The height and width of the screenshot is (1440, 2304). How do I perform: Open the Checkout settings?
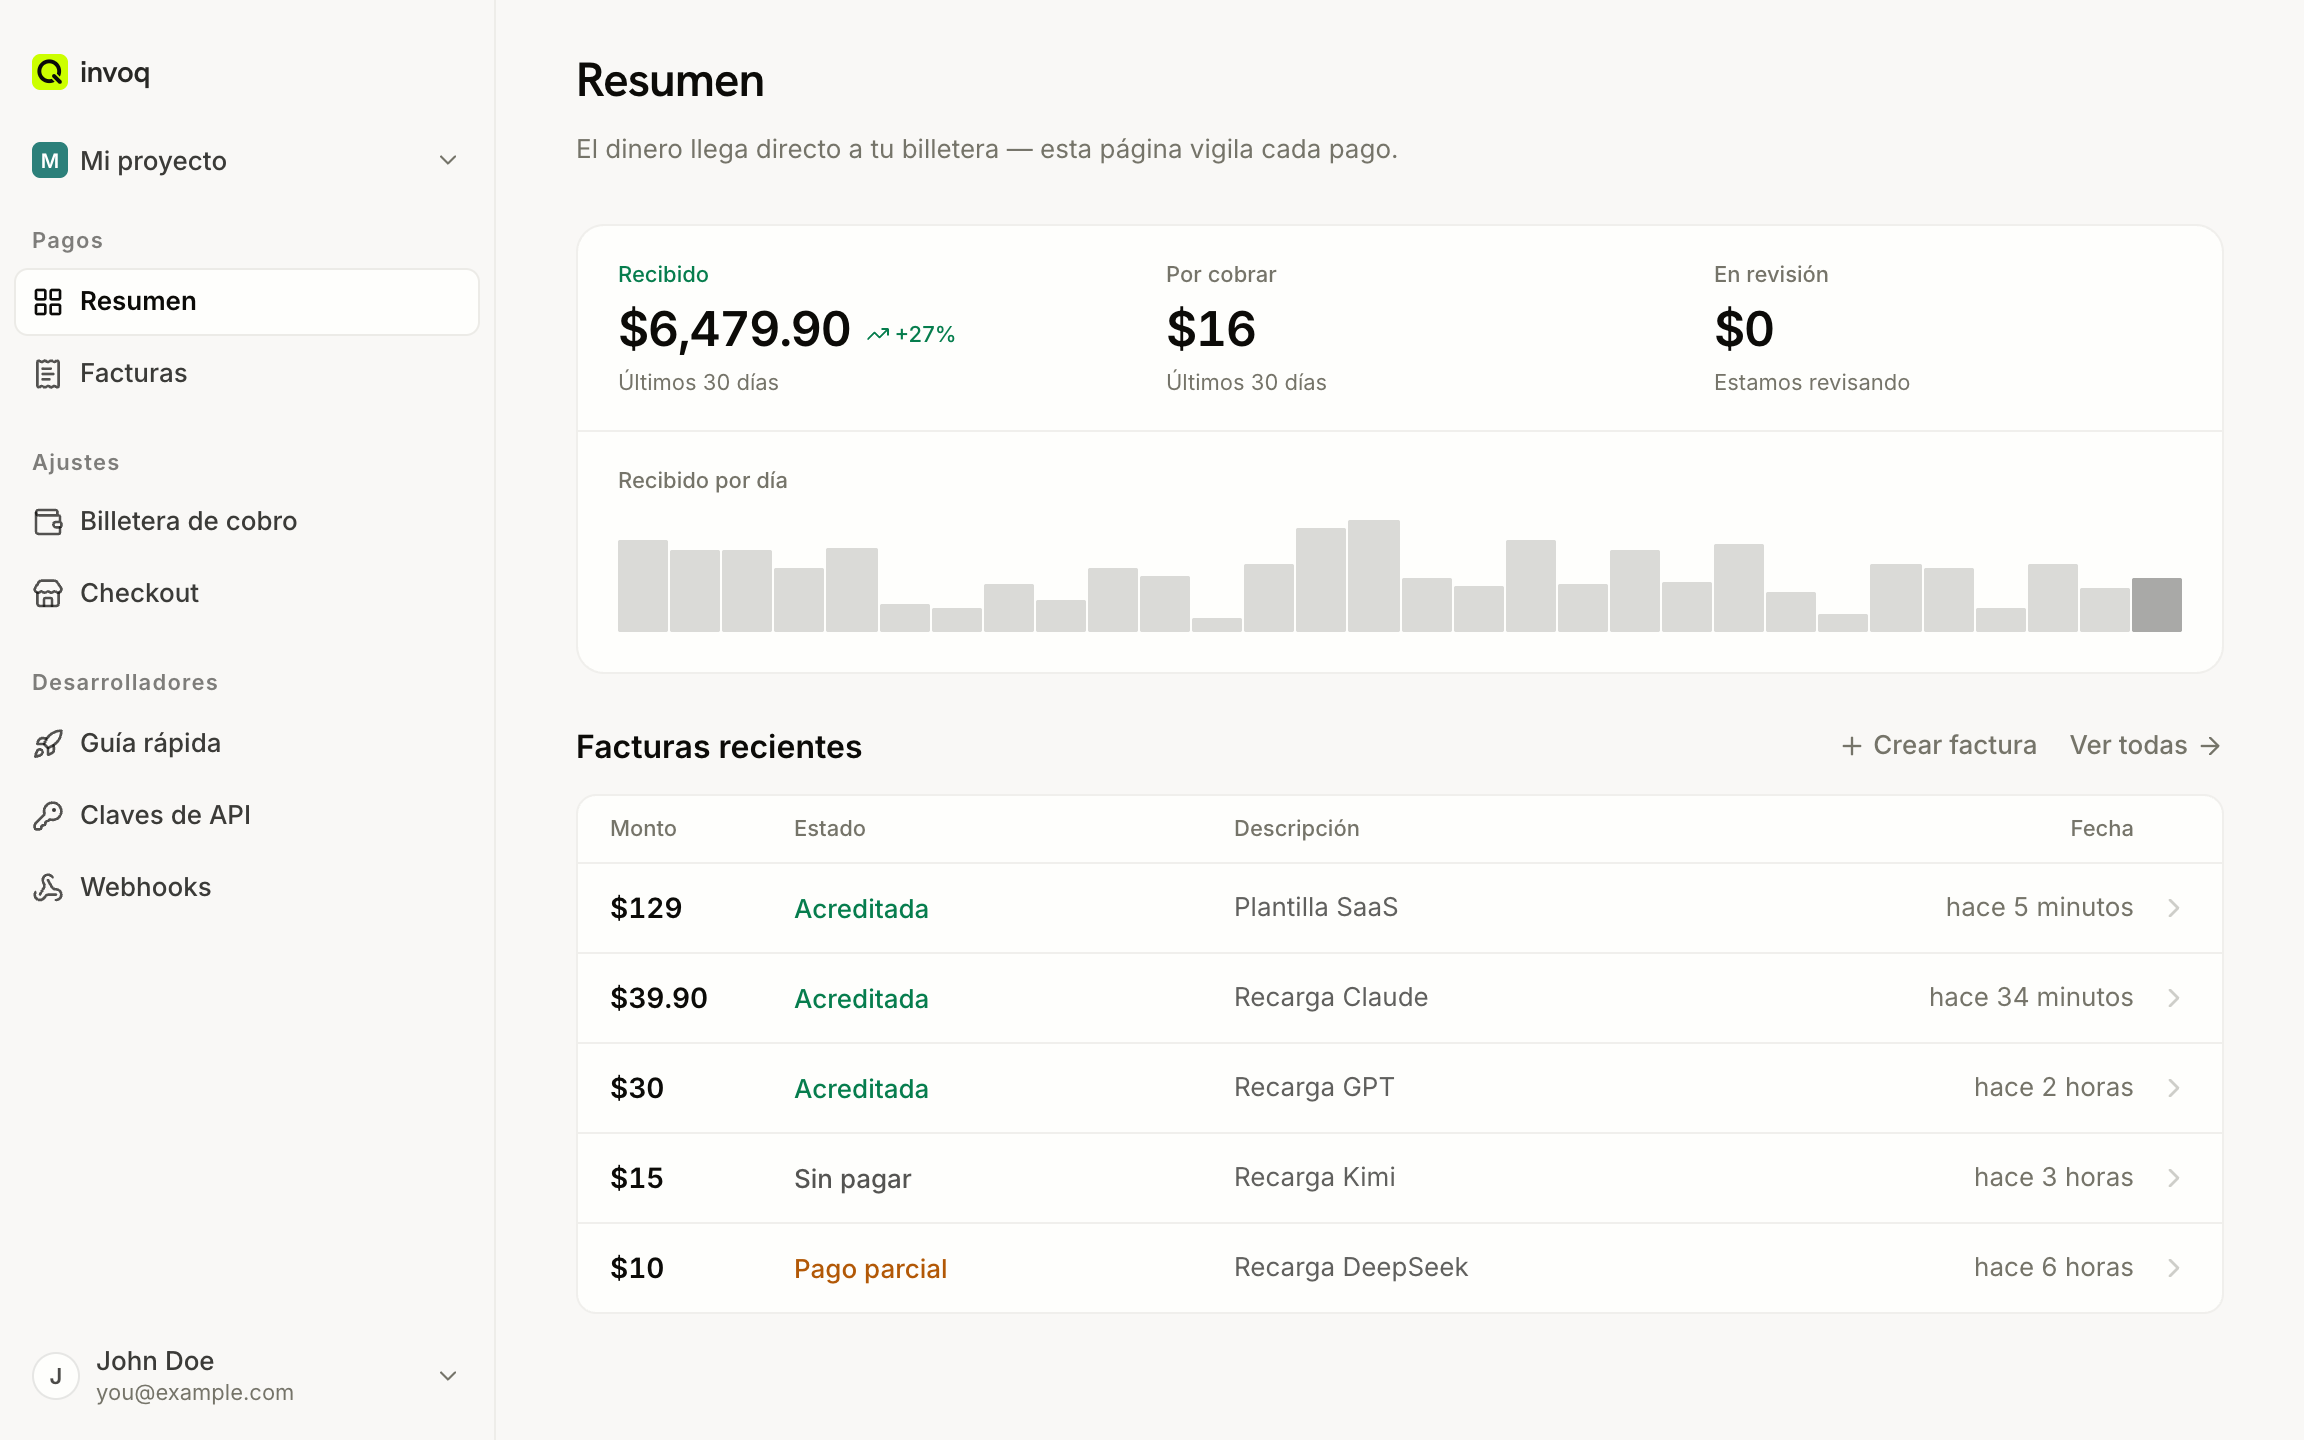click(247, 593)
